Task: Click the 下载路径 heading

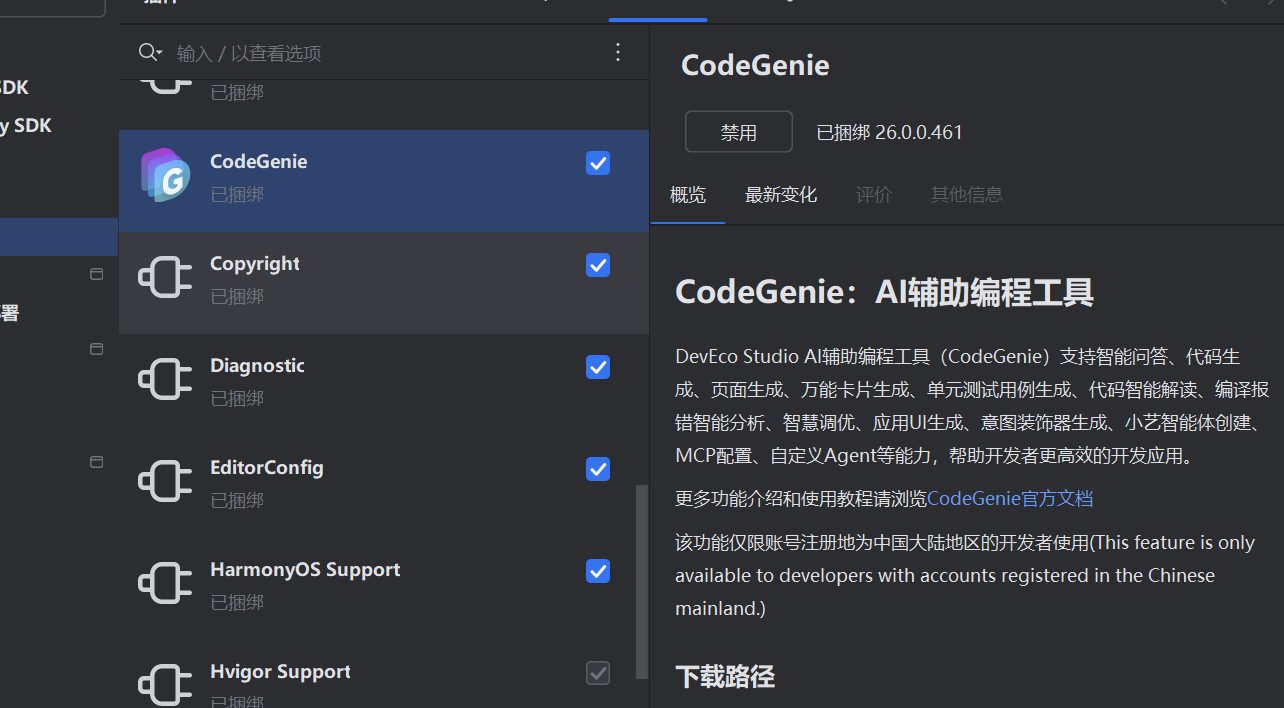Action: 725,677
